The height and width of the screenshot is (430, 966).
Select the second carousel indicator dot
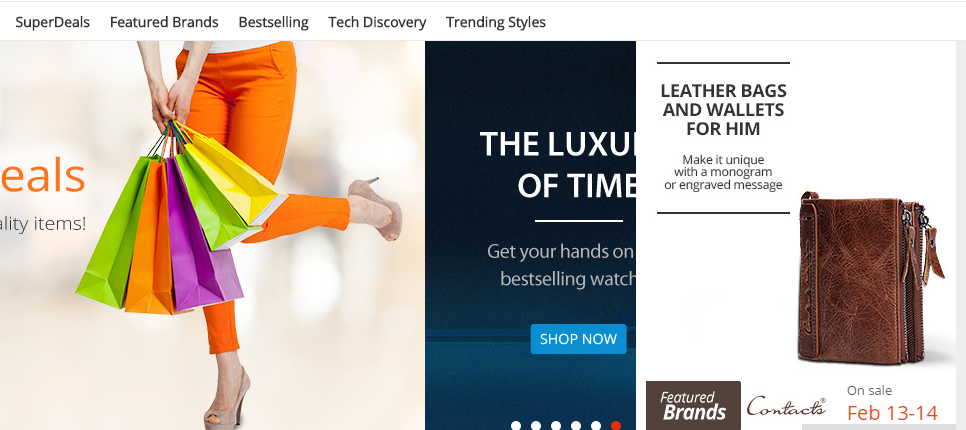(536, 425)
